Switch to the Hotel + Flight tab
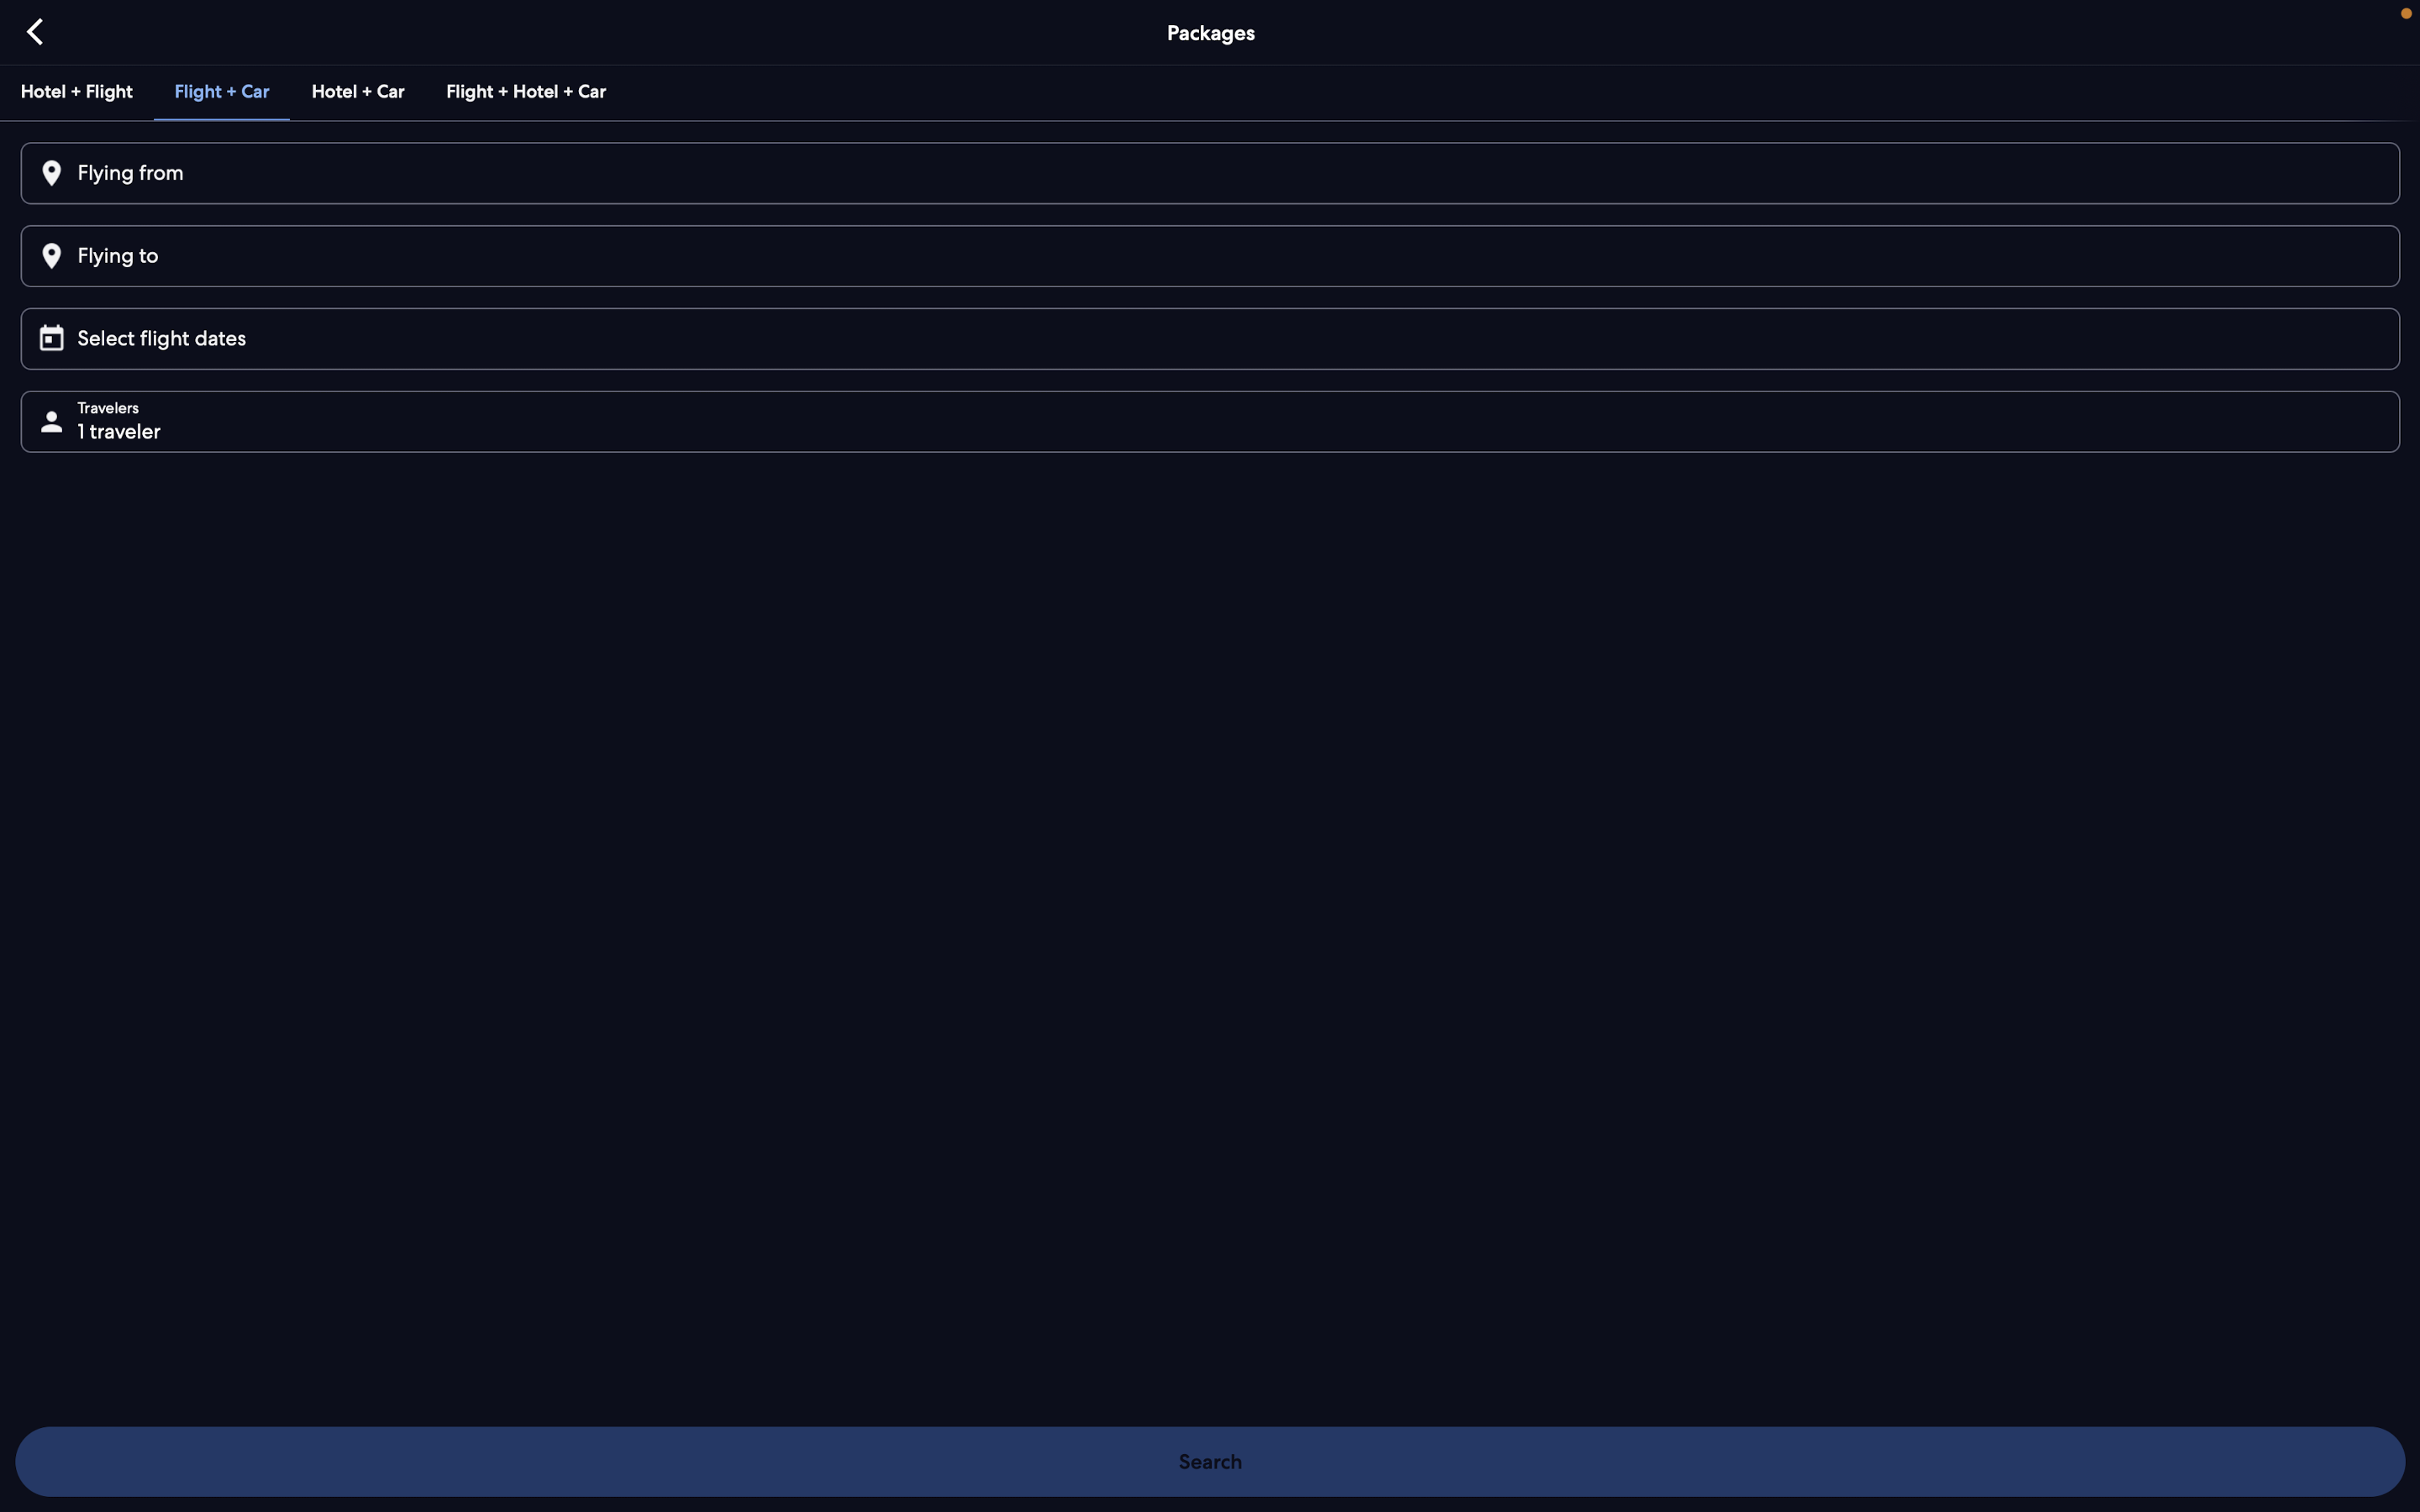 76,92
